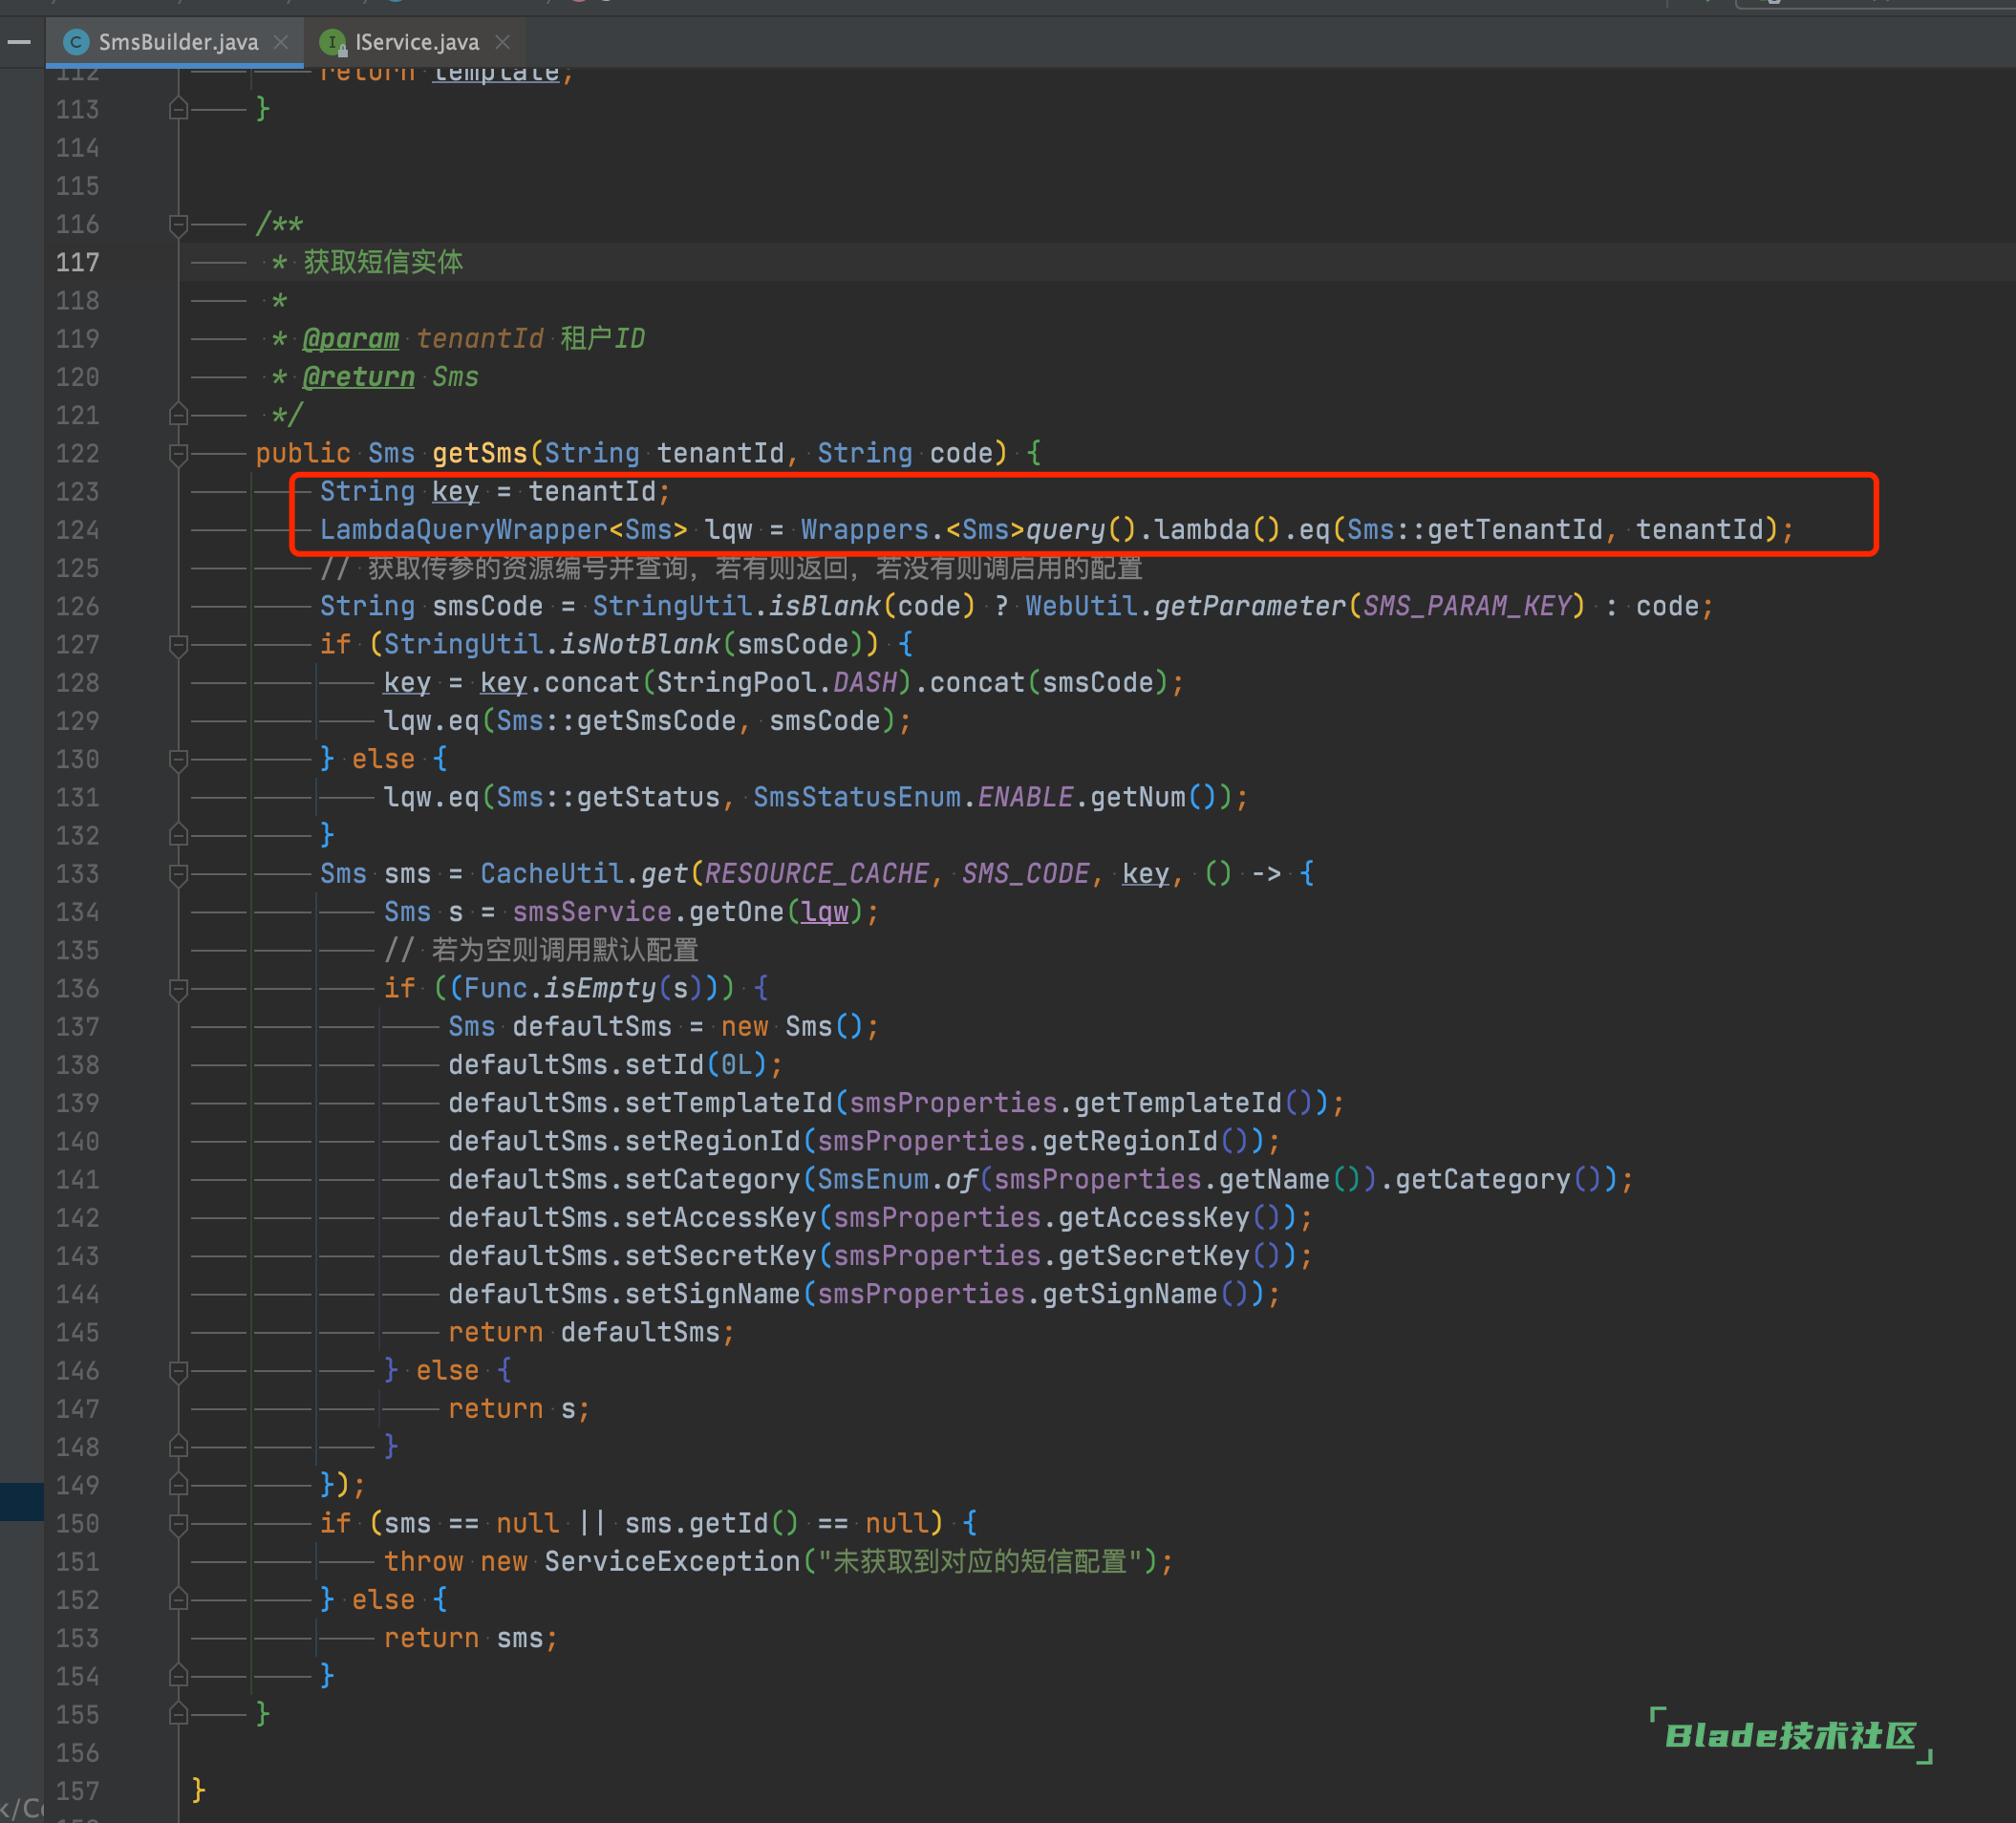Collapse the sms null check fold on line 150
The height and width of the screenshot is (1823, 2016).
178,1524
